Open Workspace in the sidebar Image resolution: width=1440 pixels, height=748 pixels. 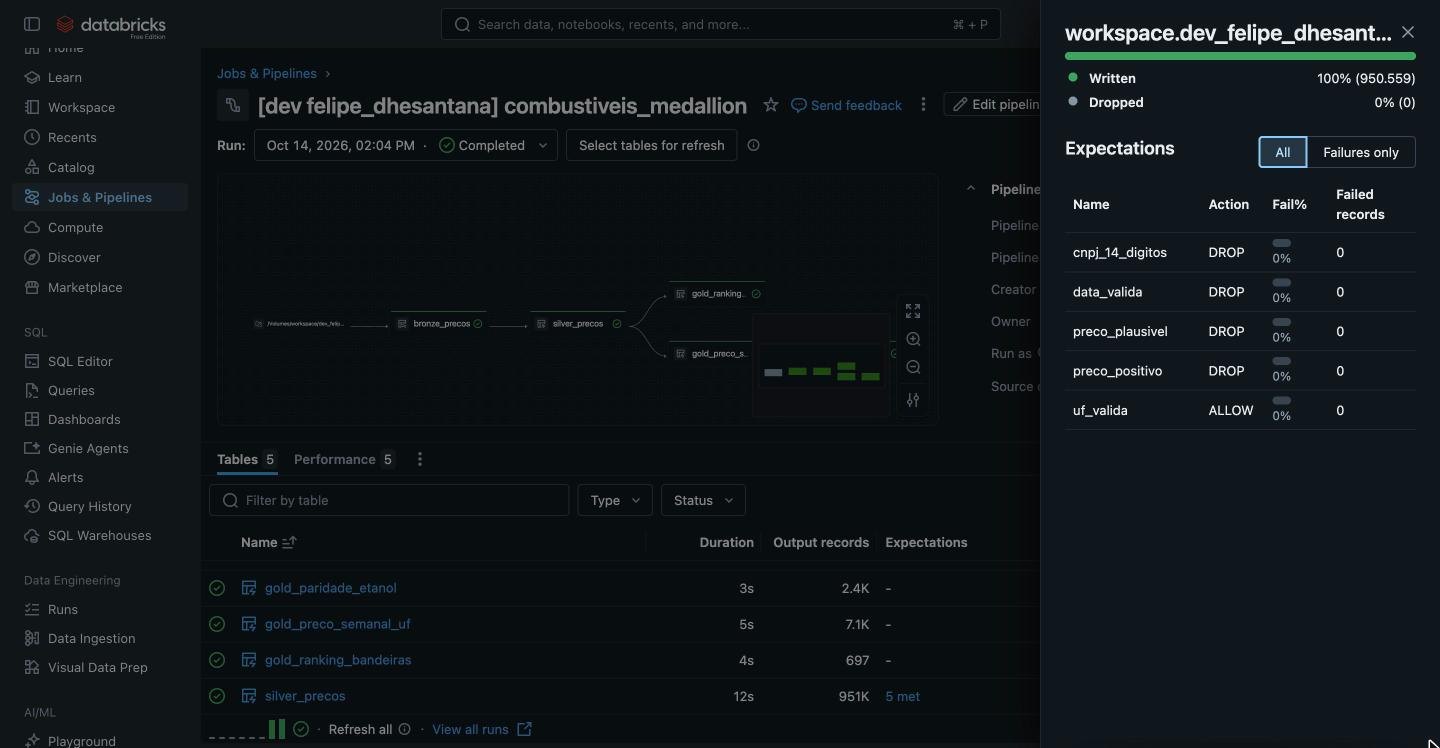pos(100,107)
